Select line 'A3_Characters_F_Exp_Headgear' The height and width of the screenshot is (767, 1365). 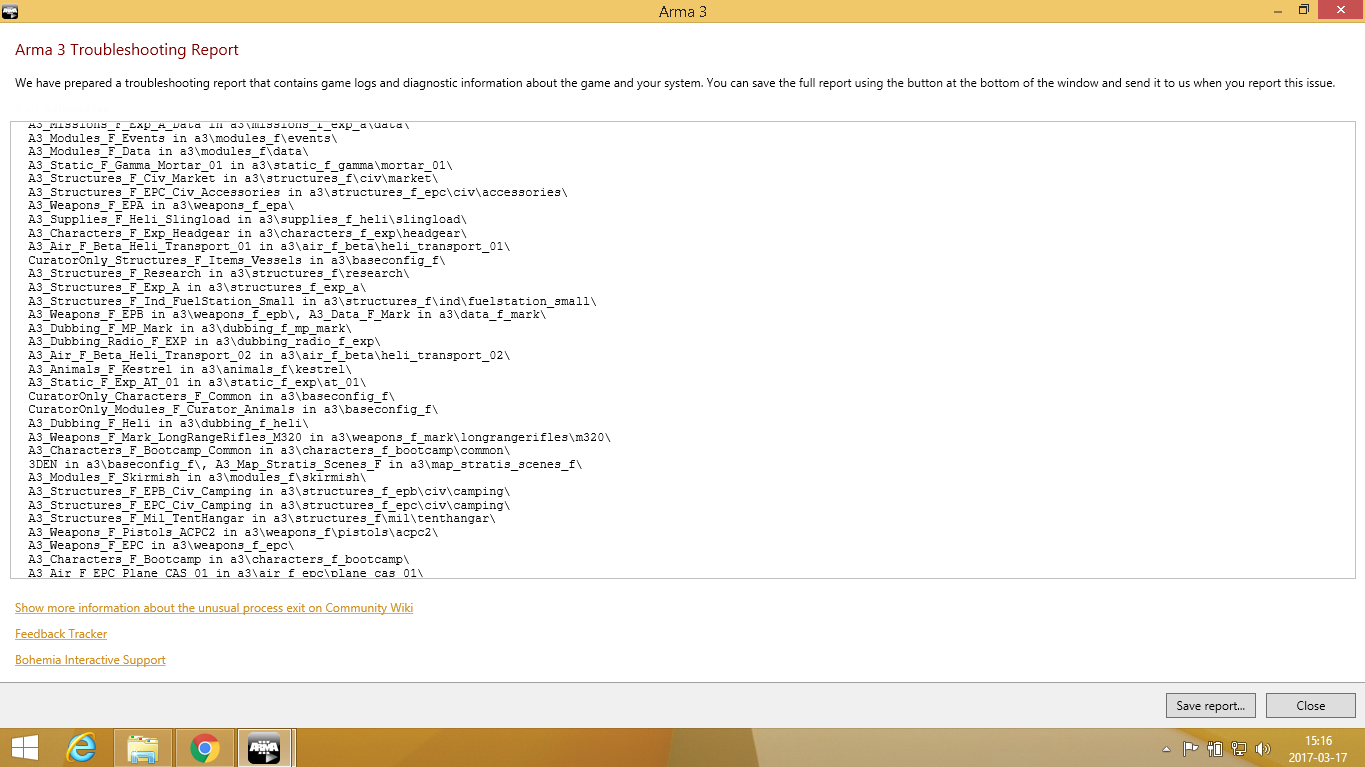point(247,233)
